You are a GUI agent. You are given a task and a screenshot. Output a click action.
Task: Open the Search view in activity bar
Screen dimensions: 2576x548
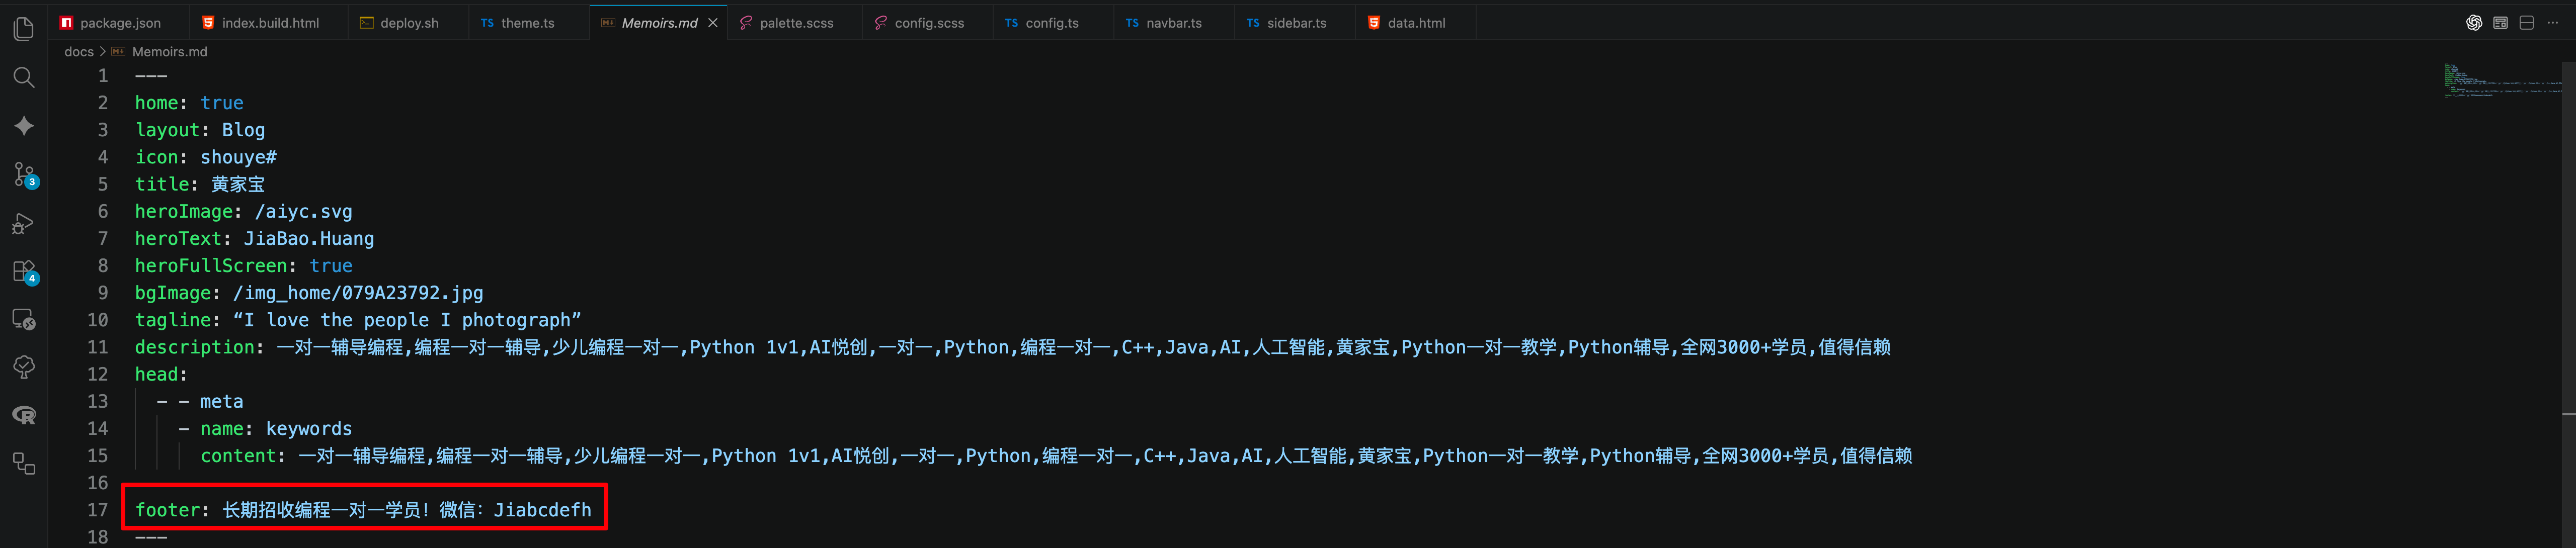point(24,77)
